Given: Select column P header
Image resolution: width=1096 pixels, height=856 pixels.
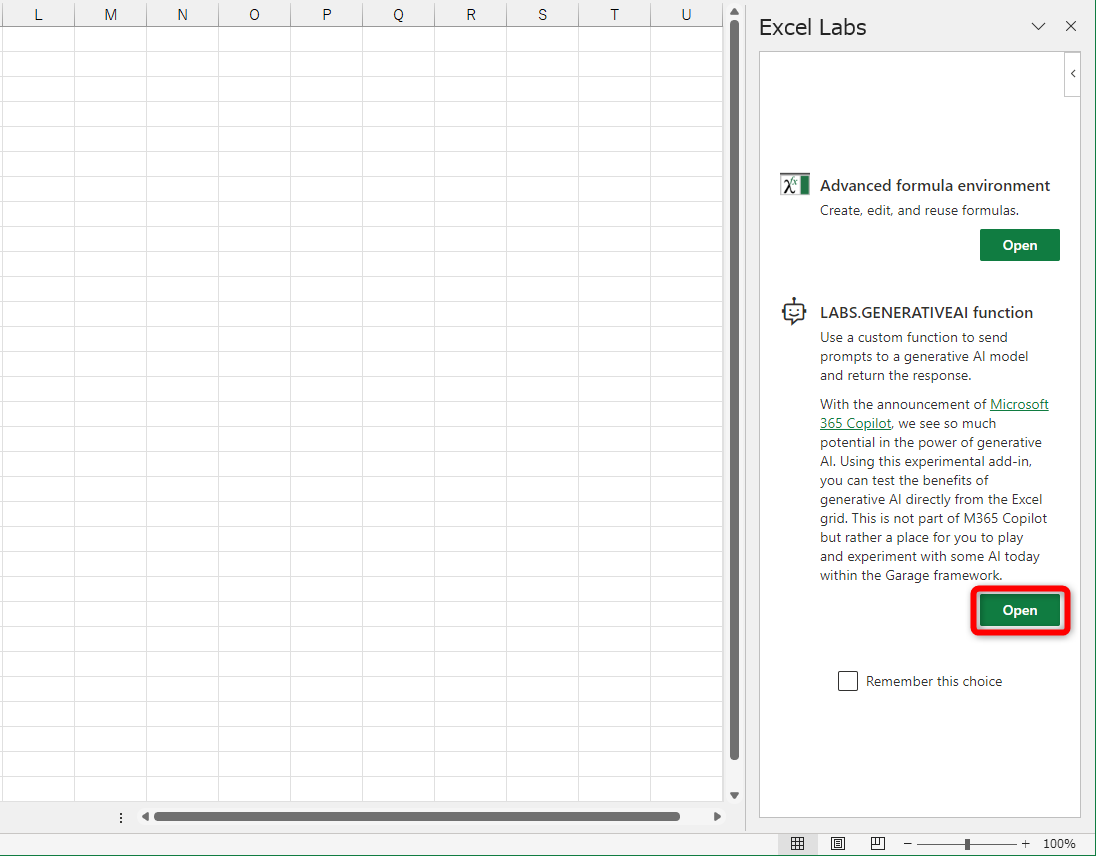Looking at the screenshot, I should [x=326, y=15].
